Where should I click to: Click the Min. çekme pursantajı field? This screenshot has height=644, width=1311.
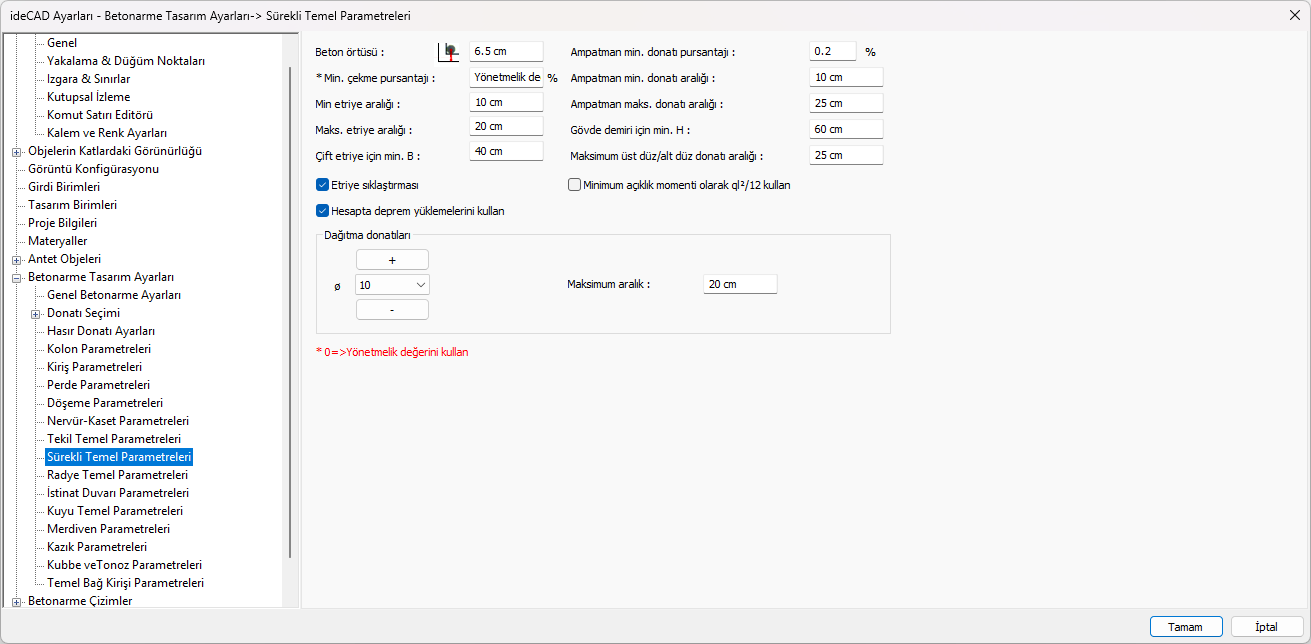pyautogui.click(x=506, y=77)
